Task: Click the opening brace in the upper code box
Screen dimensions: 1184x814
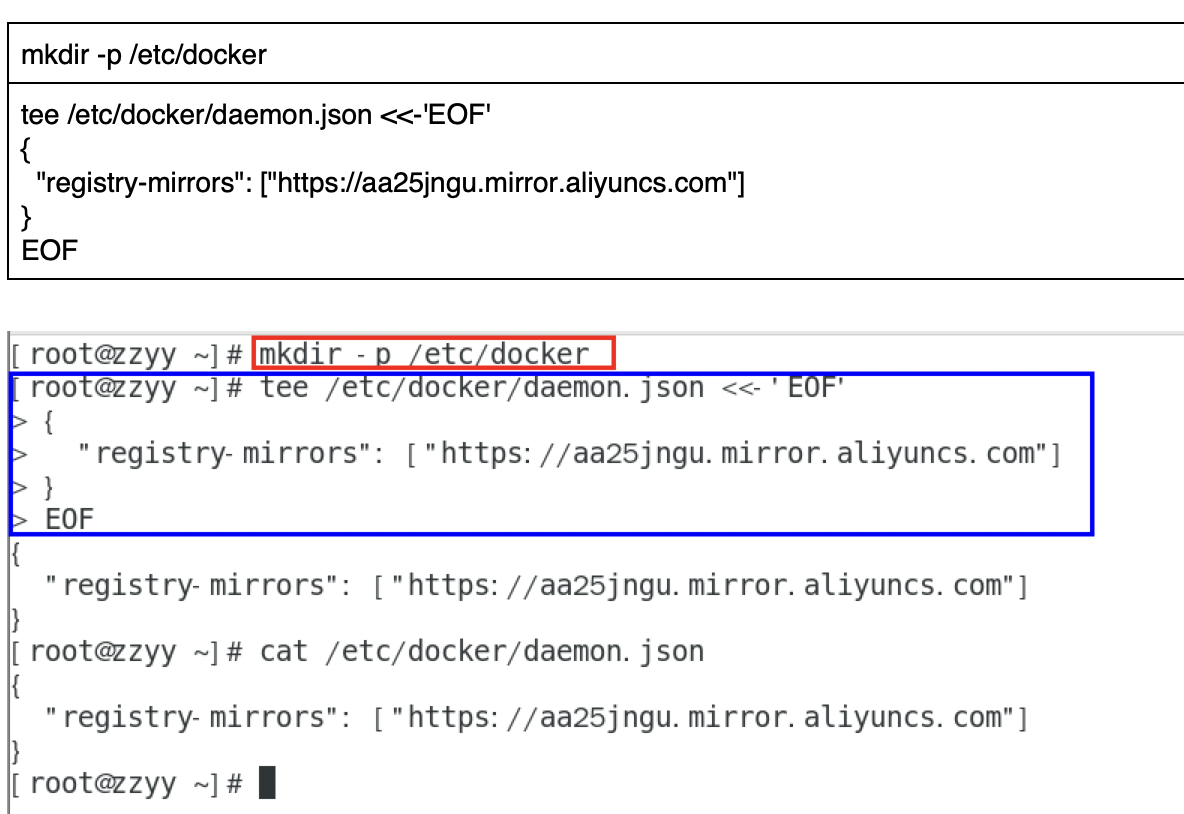Action: click(x=26, y=150)
